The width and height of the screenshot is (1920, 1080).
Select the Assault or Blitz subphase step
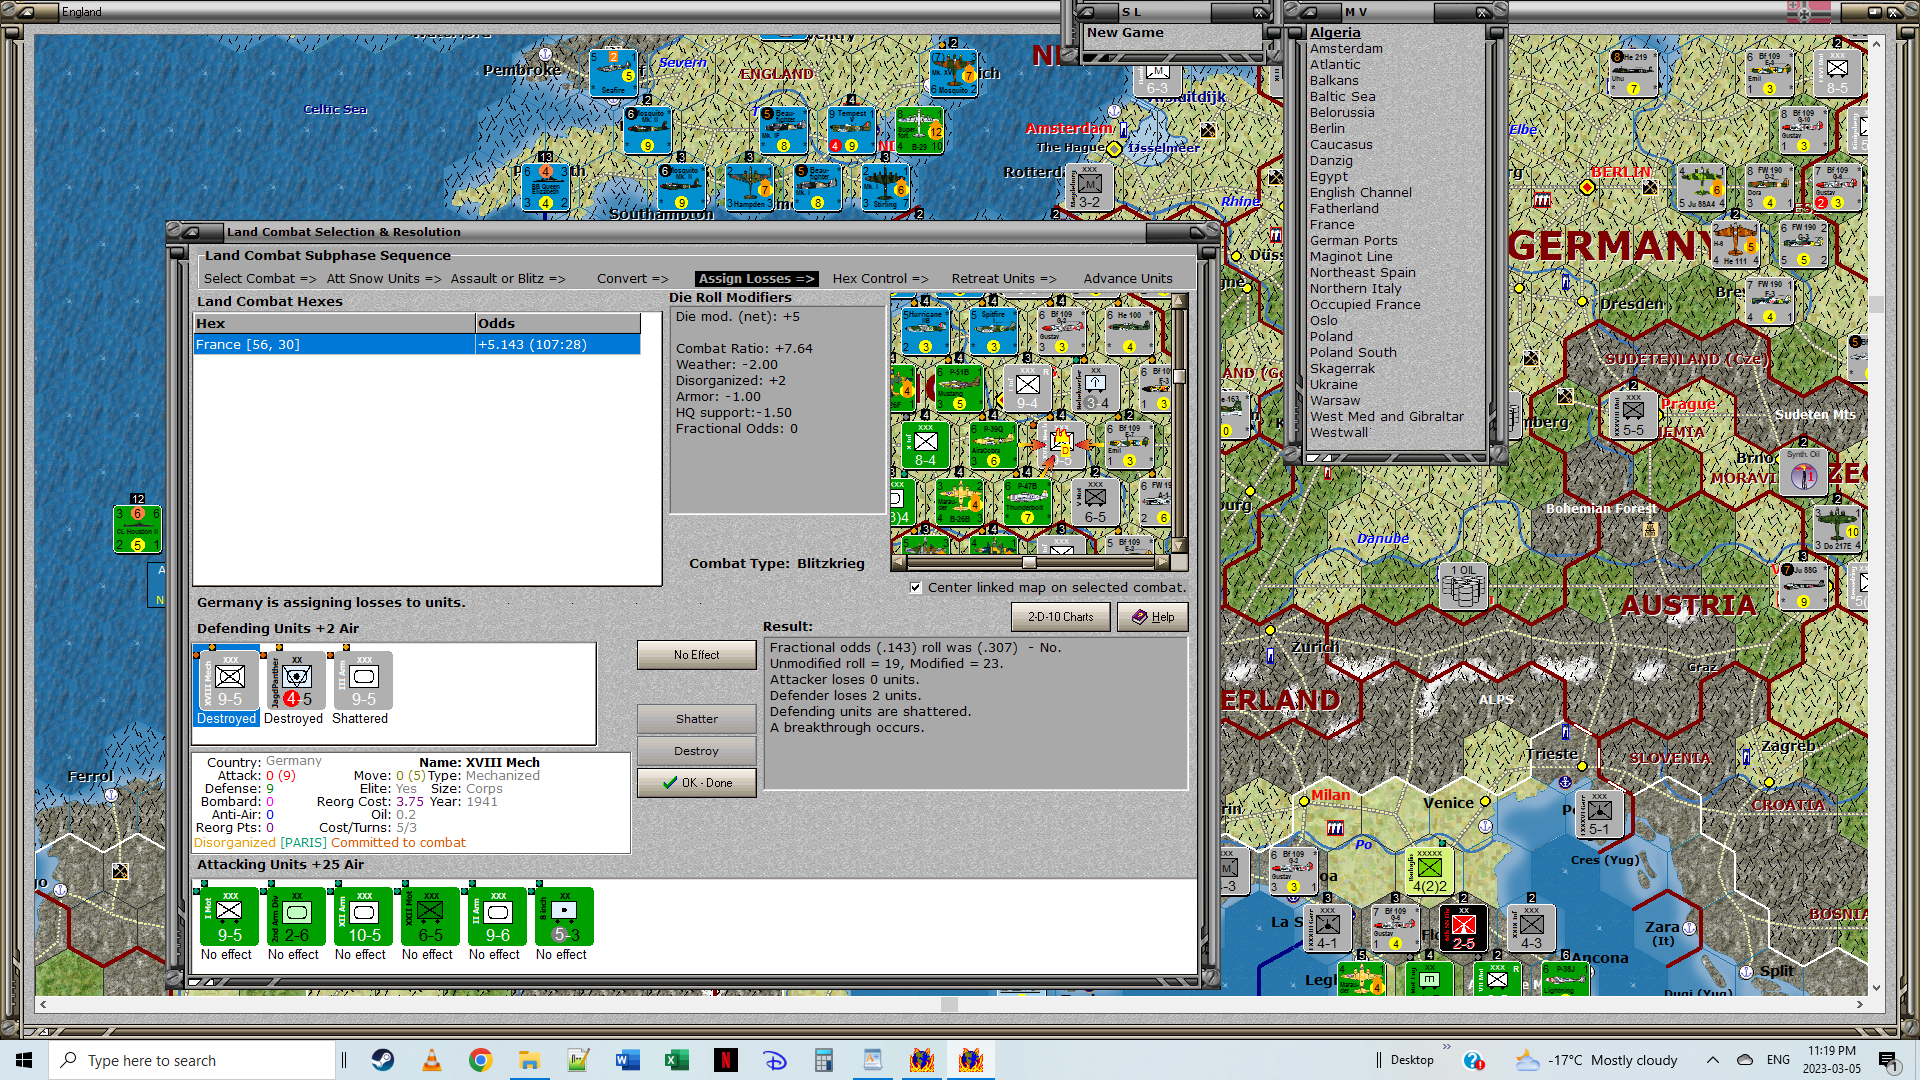click(507, 279)
